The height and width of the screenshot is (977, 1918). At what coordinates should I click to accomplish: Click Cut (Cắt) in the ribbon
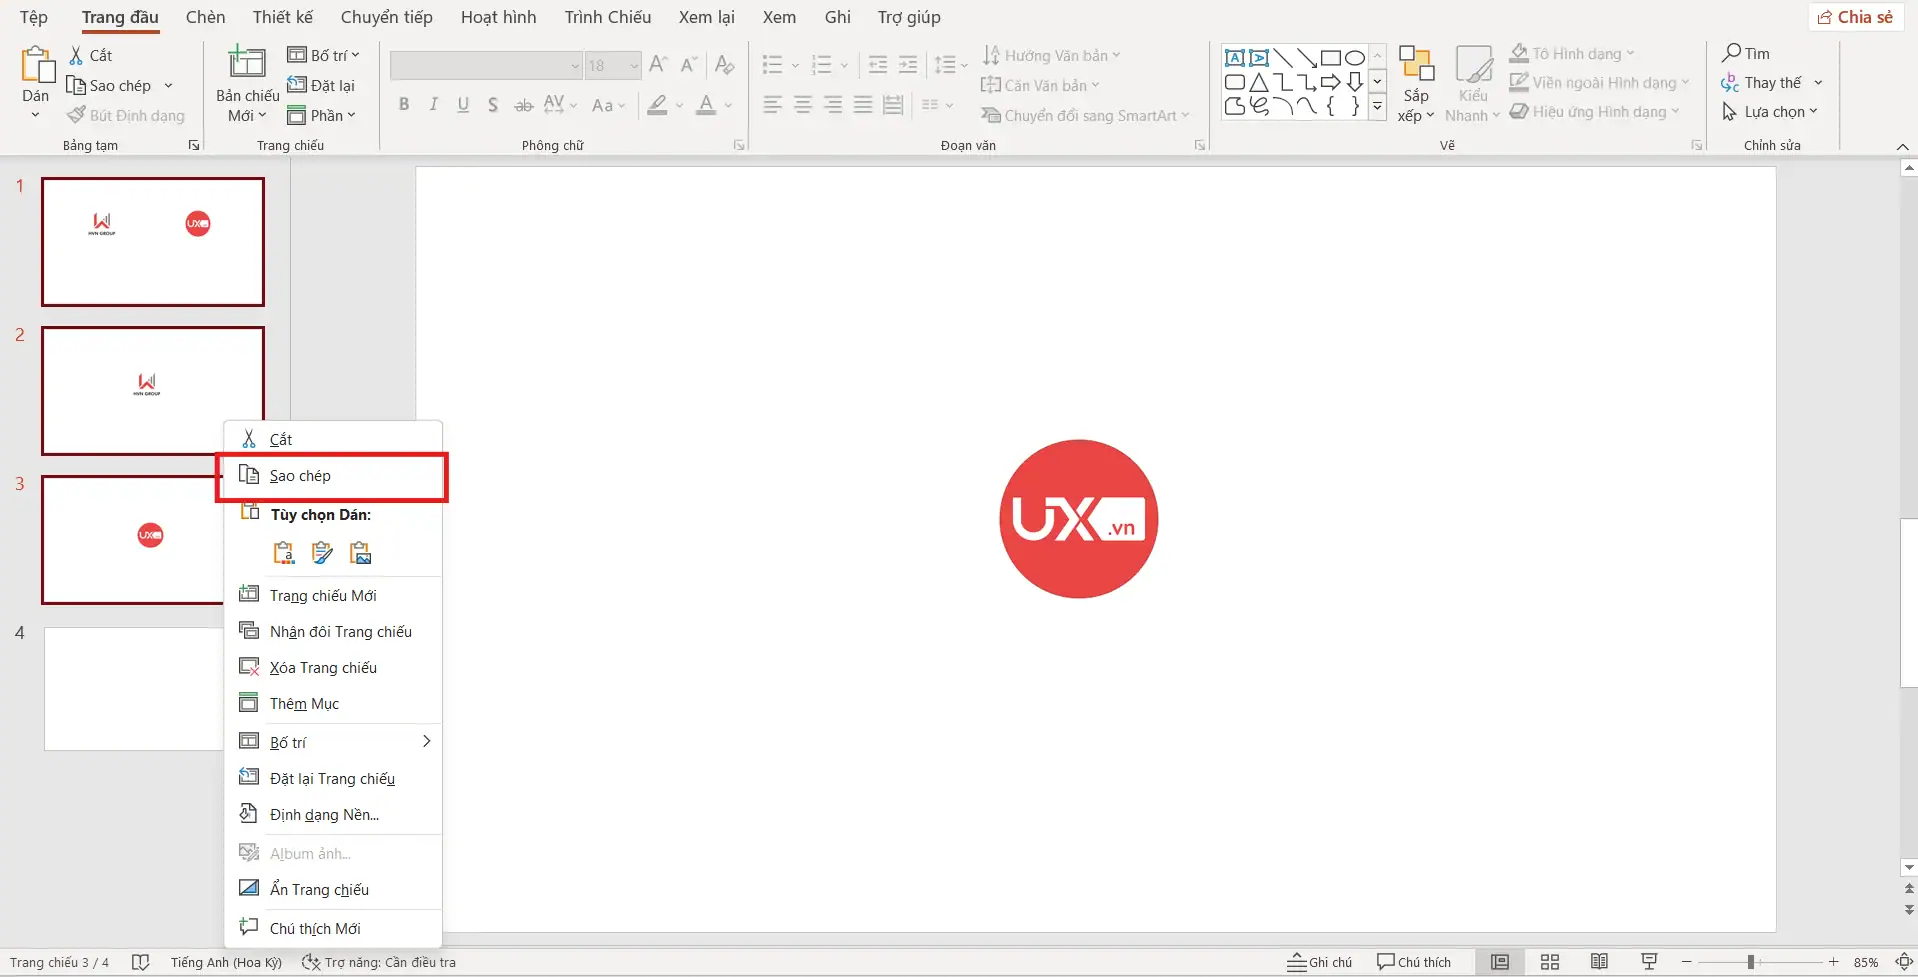(91, 56)
